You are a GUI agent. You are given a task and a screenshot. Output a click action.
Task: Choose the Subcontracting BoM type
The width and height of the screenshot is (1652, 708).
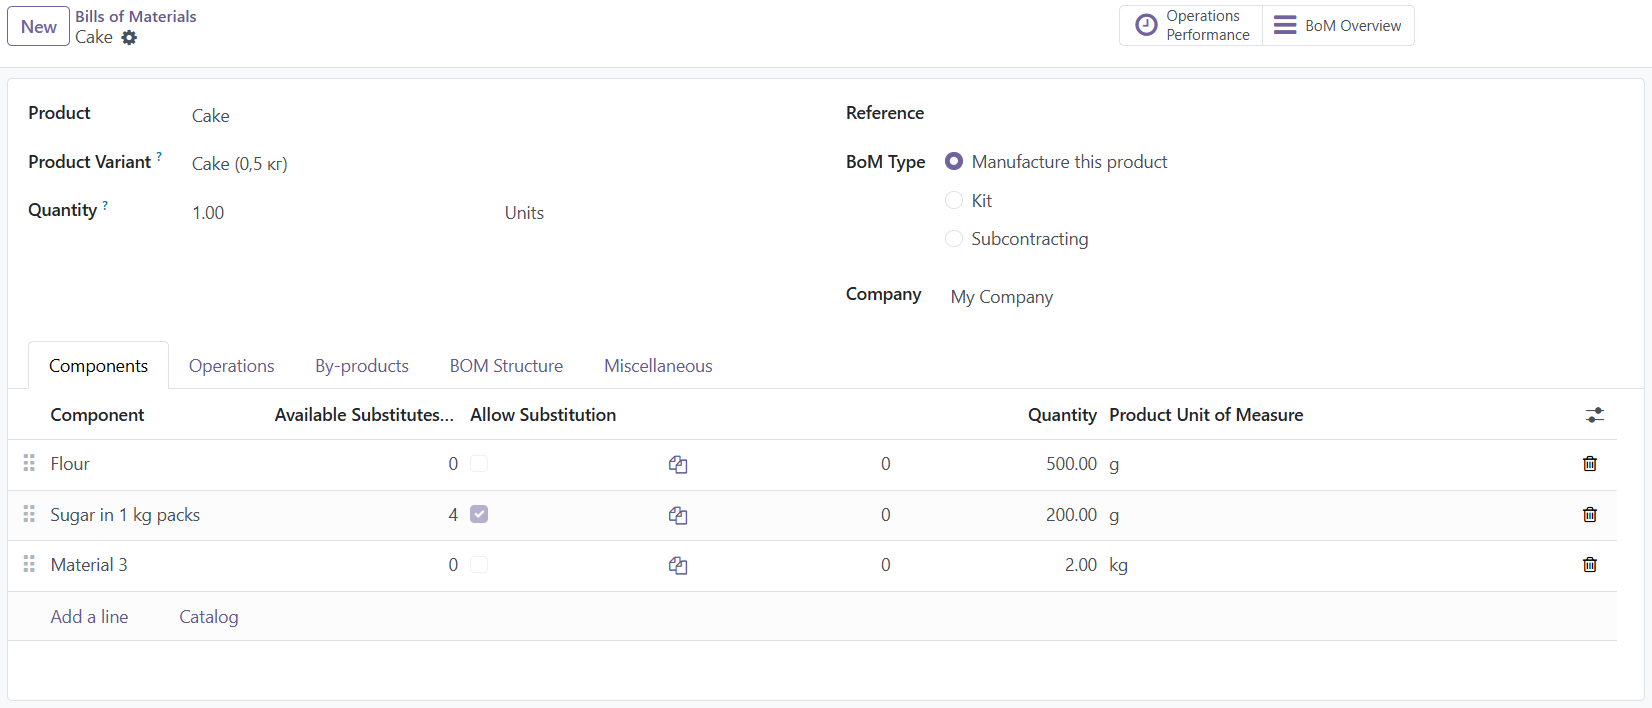pyautogui.click(x=954, y=239)
